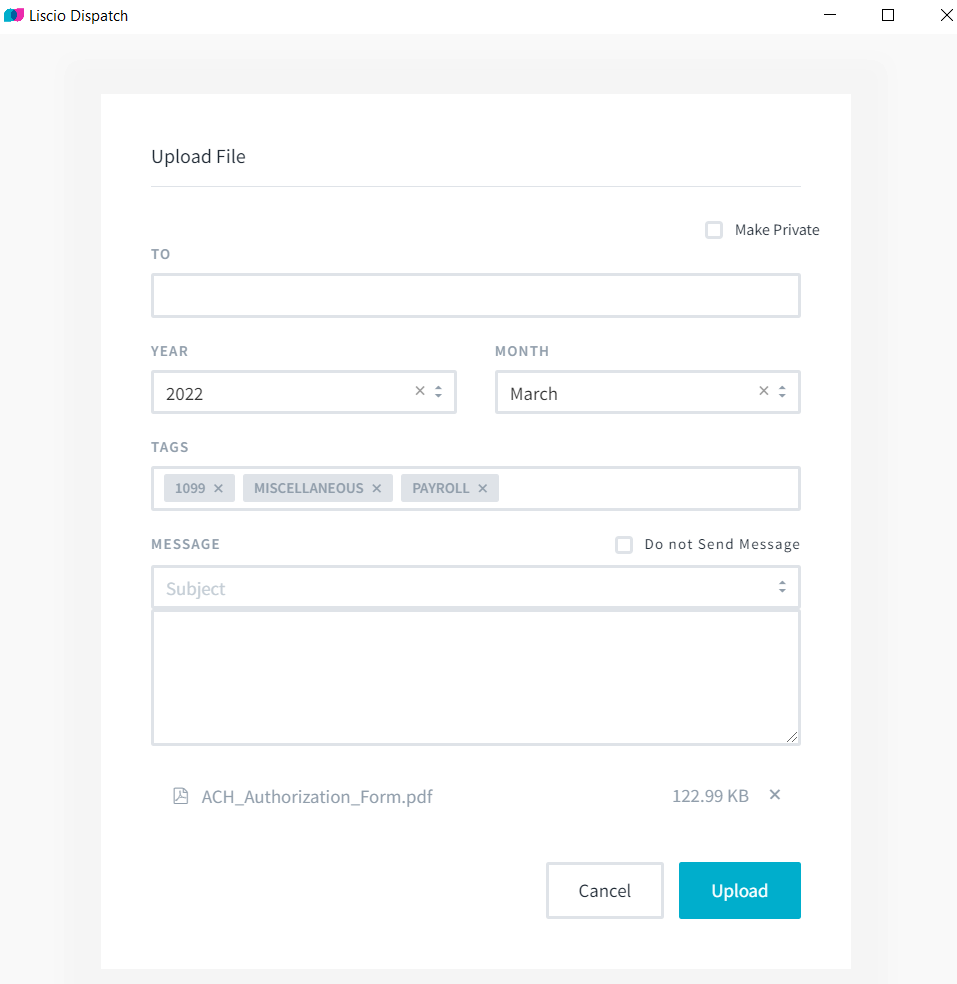Click the PDF file icon
Screen dimensions: 957x984
pos(181,796)
